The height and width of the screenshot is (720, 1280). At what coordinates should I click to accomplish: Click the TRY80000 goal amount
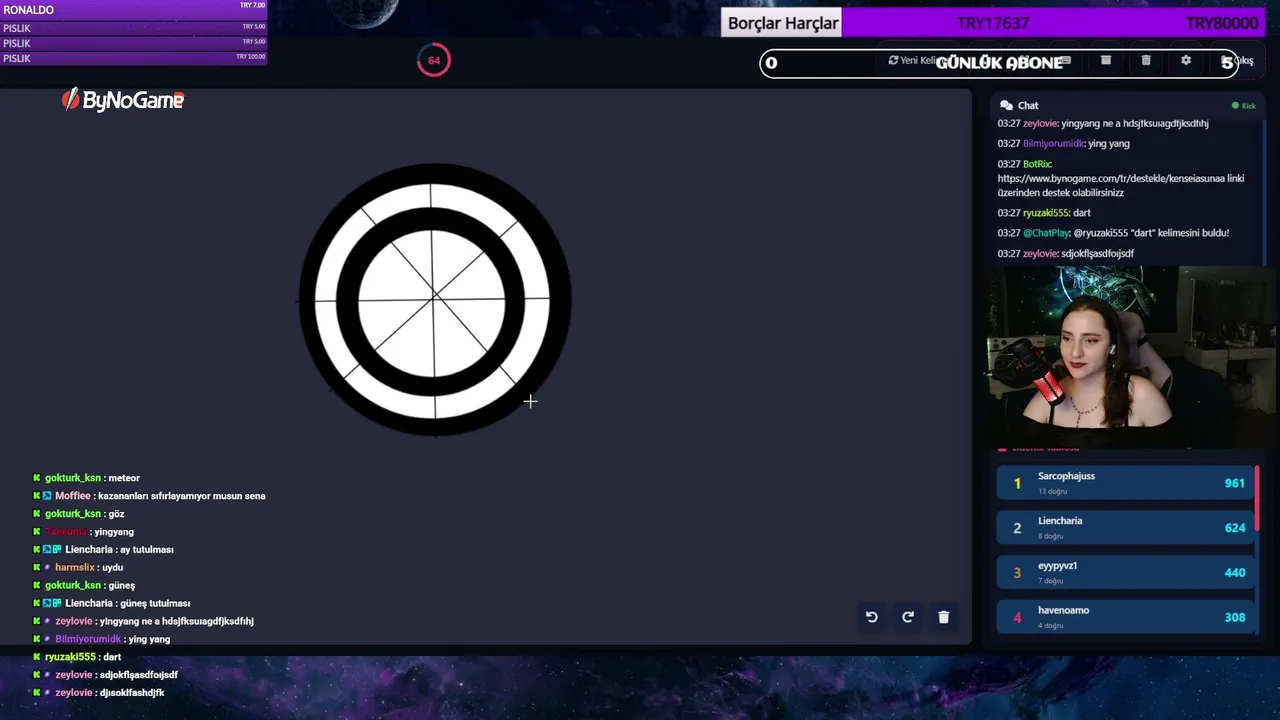pyautogui.click(x=1222, y=23)
